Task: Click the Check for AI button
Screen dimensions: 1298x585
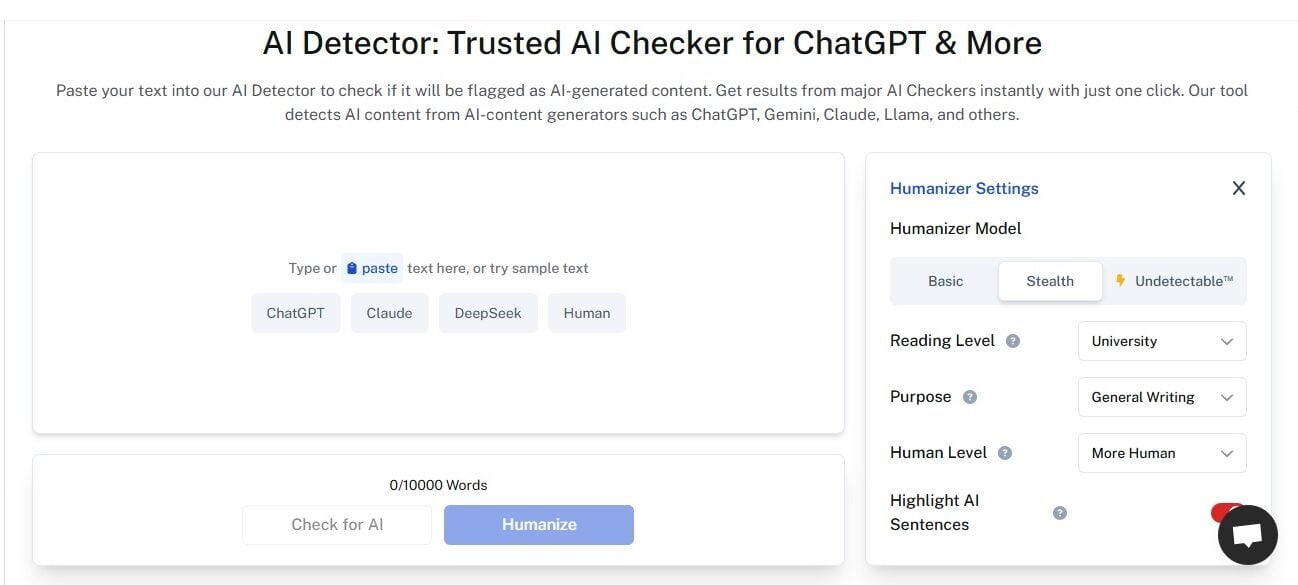Action: click(337, 524)
